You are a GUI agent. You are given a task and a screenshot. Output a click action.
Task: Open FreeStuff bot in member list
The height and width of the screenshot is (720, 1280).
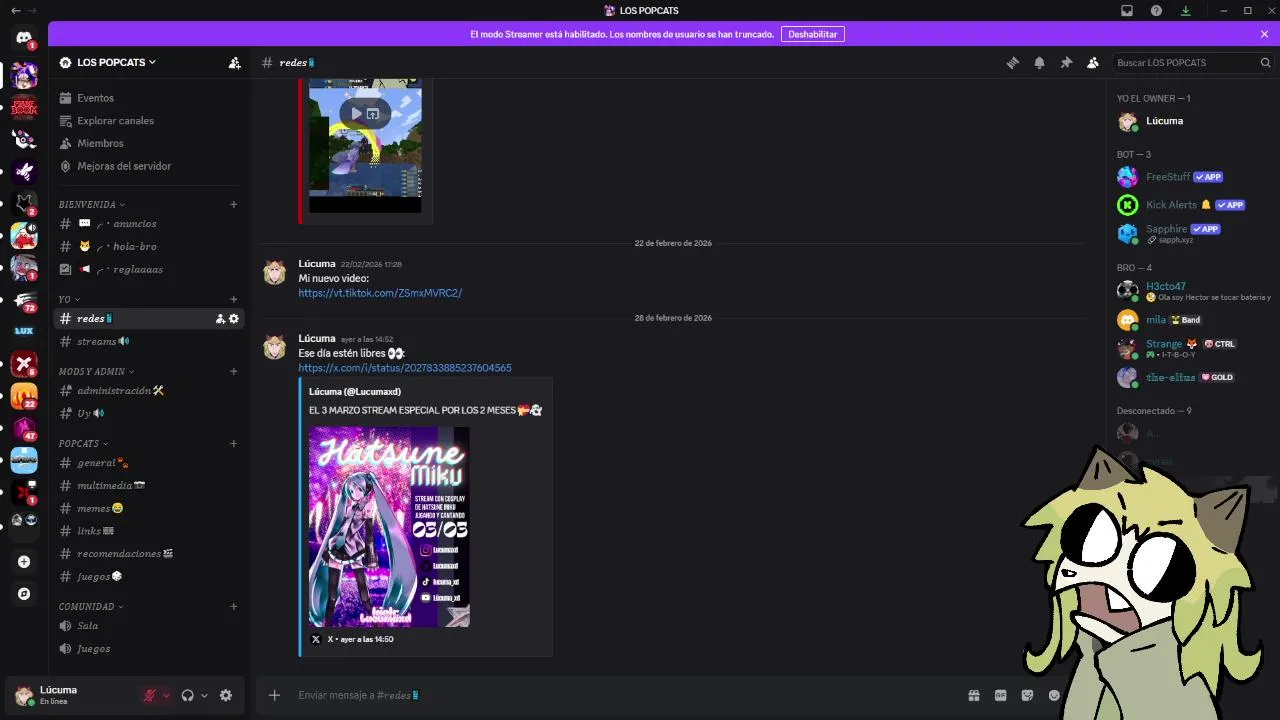pyautogui.click(x=1190, y=177)
